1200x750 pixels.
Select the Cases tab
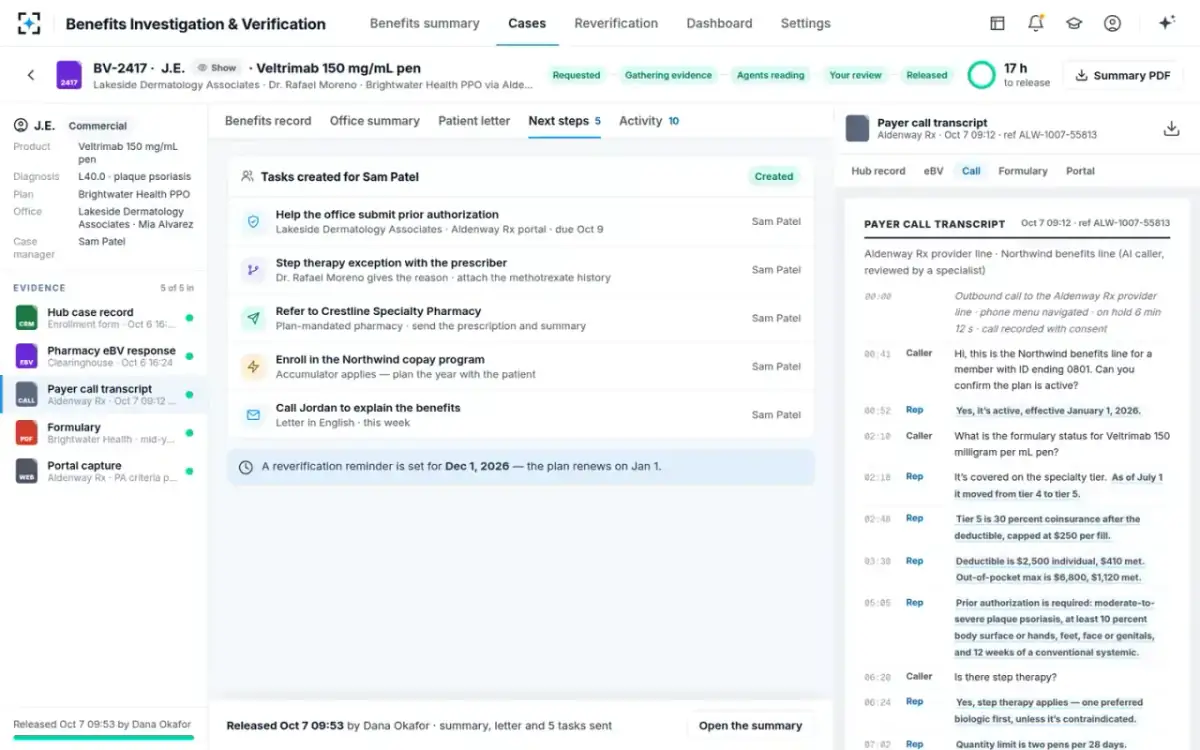527,23
